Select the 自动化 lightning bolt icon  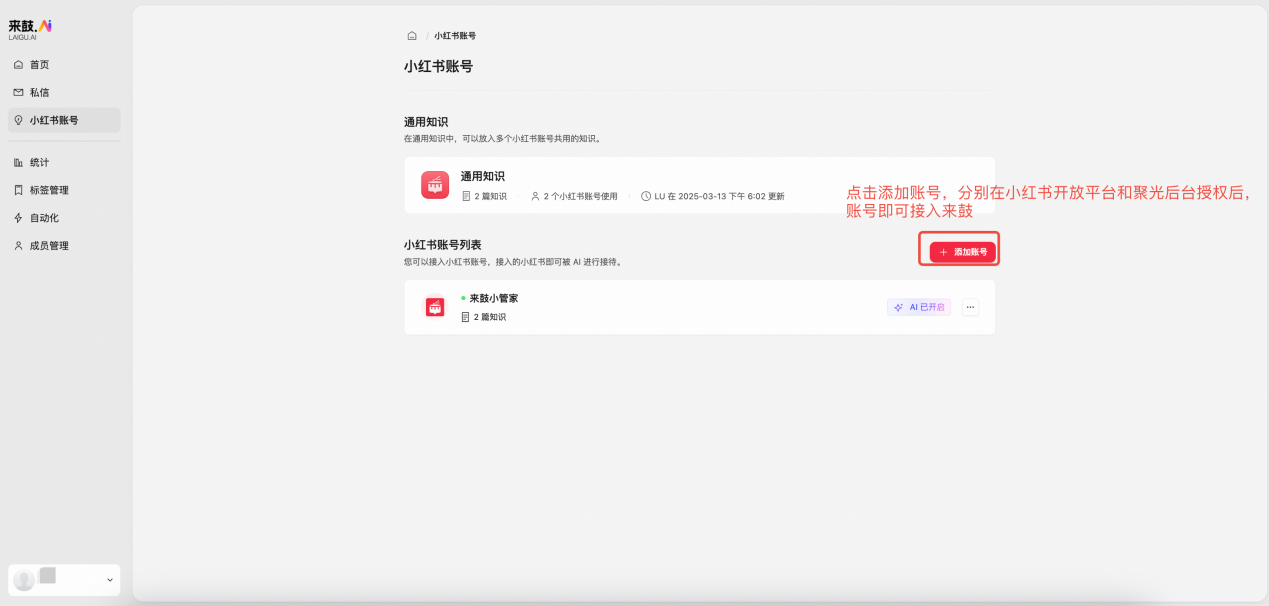17,217
